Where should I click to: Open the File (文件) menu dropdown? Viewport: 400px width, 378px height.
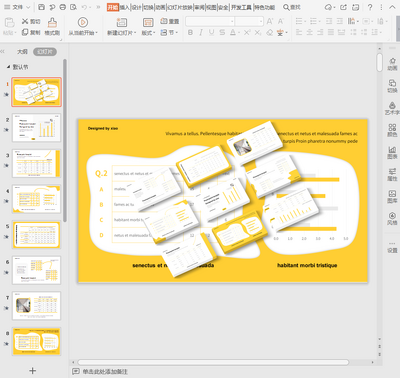pos(17,7)
